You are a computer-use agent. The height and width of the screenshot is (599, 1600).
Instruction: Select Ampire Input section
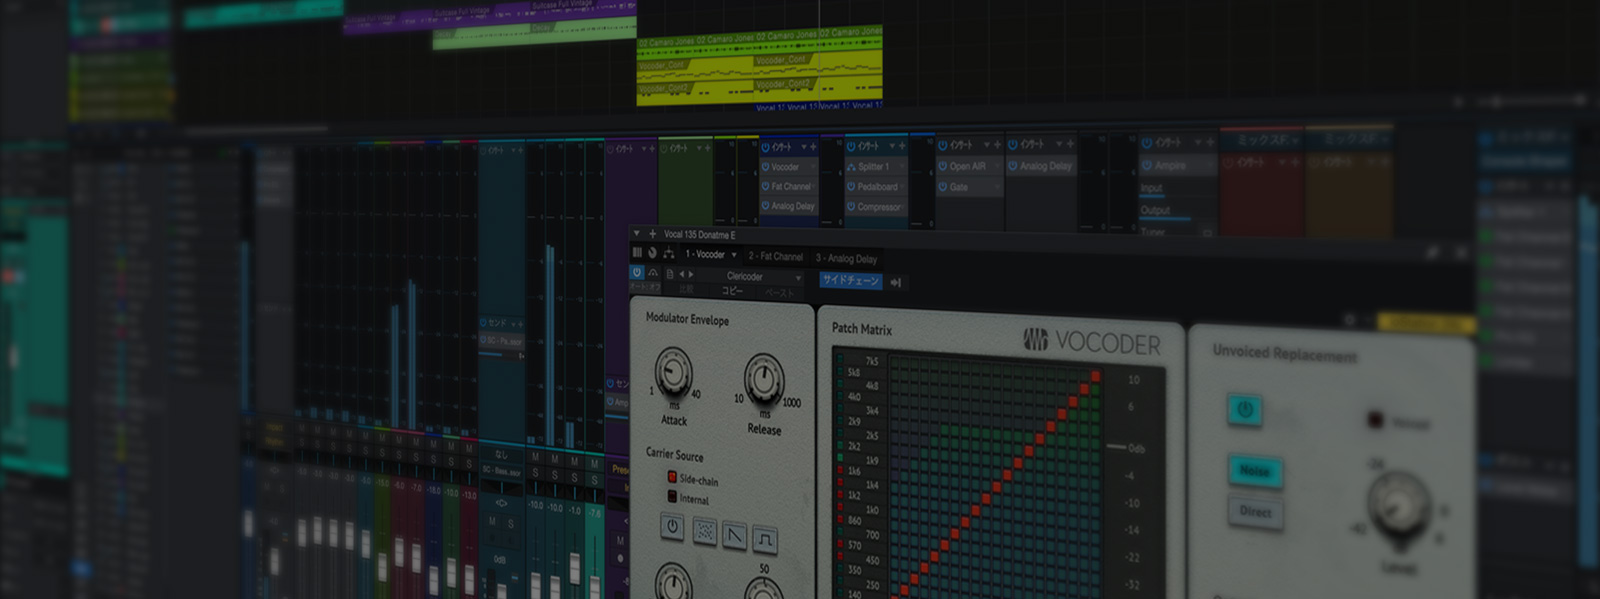[1152, 188]
